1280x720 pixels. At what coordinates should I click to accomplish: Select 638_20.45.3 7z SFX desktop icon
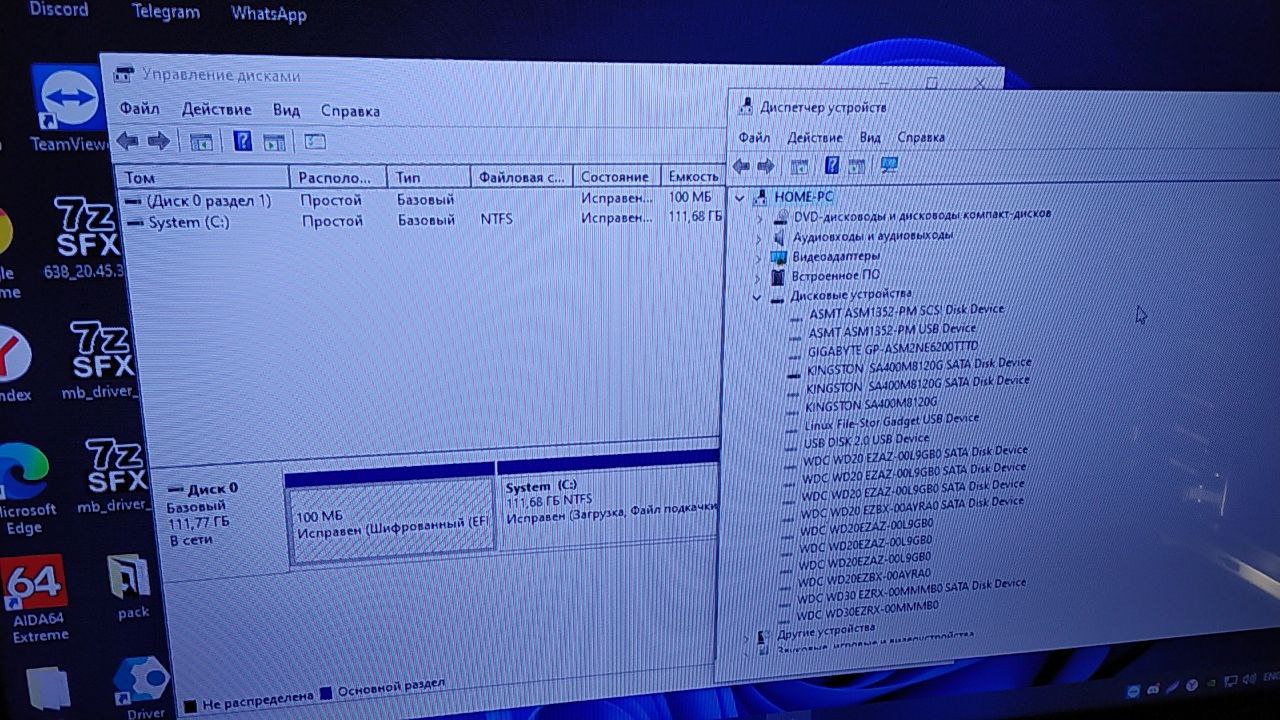[84, 238]
